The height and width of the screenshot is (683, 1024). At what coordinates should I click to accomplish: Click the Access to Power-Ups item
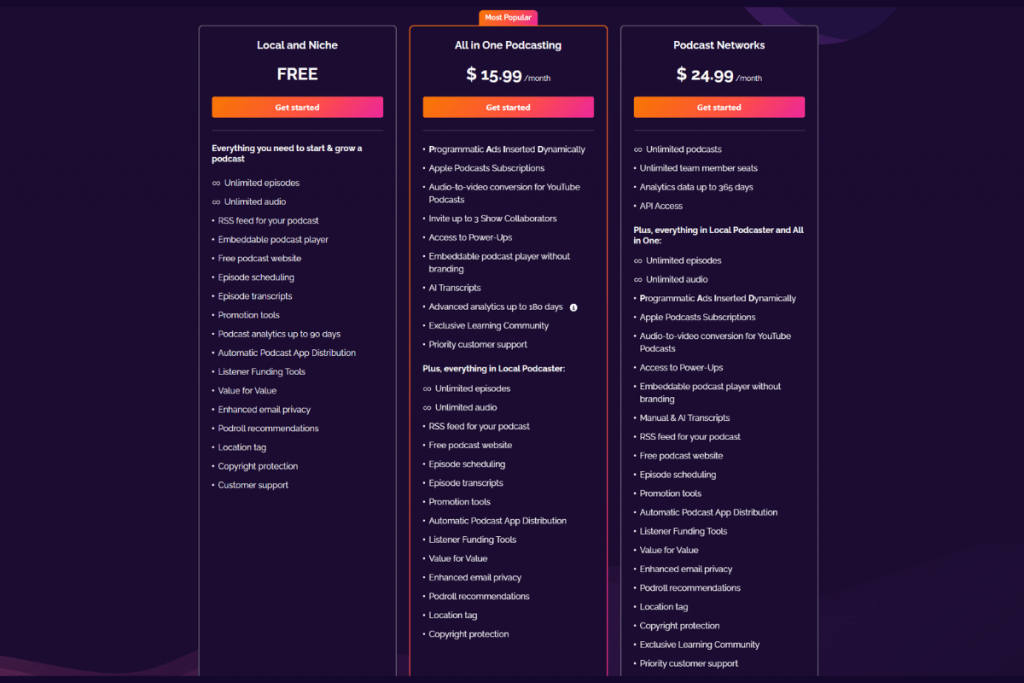472,237
